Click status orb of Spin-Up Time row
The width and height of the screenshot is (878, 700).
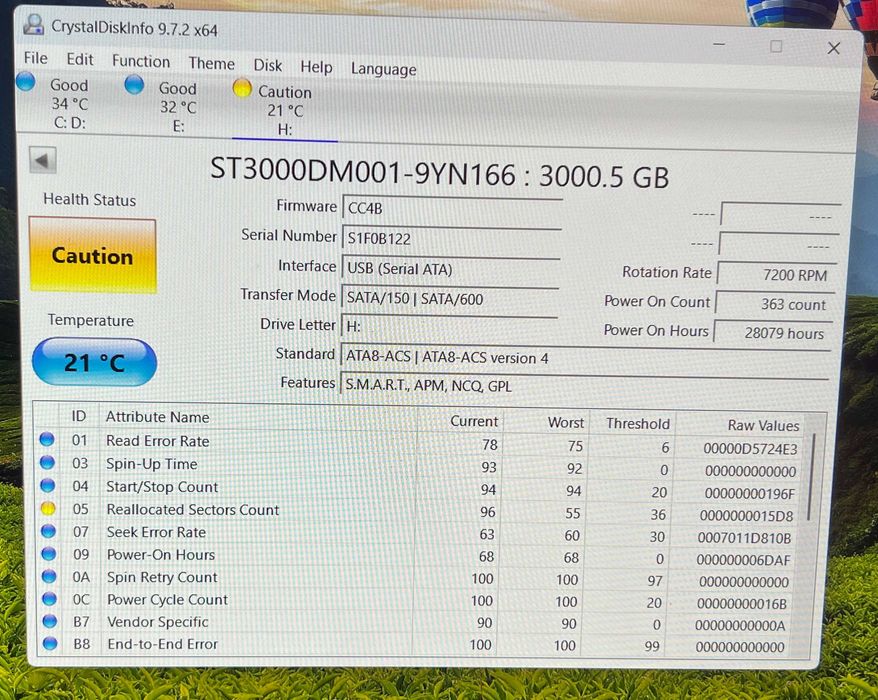(x=48, y=462)
